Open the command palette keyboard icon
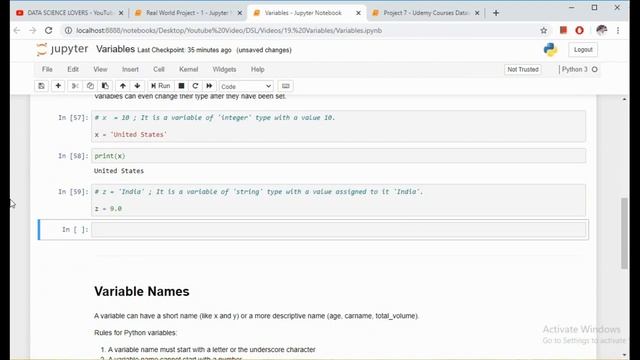The width and height of the screenshot is (640, 360). click(286, 86)
